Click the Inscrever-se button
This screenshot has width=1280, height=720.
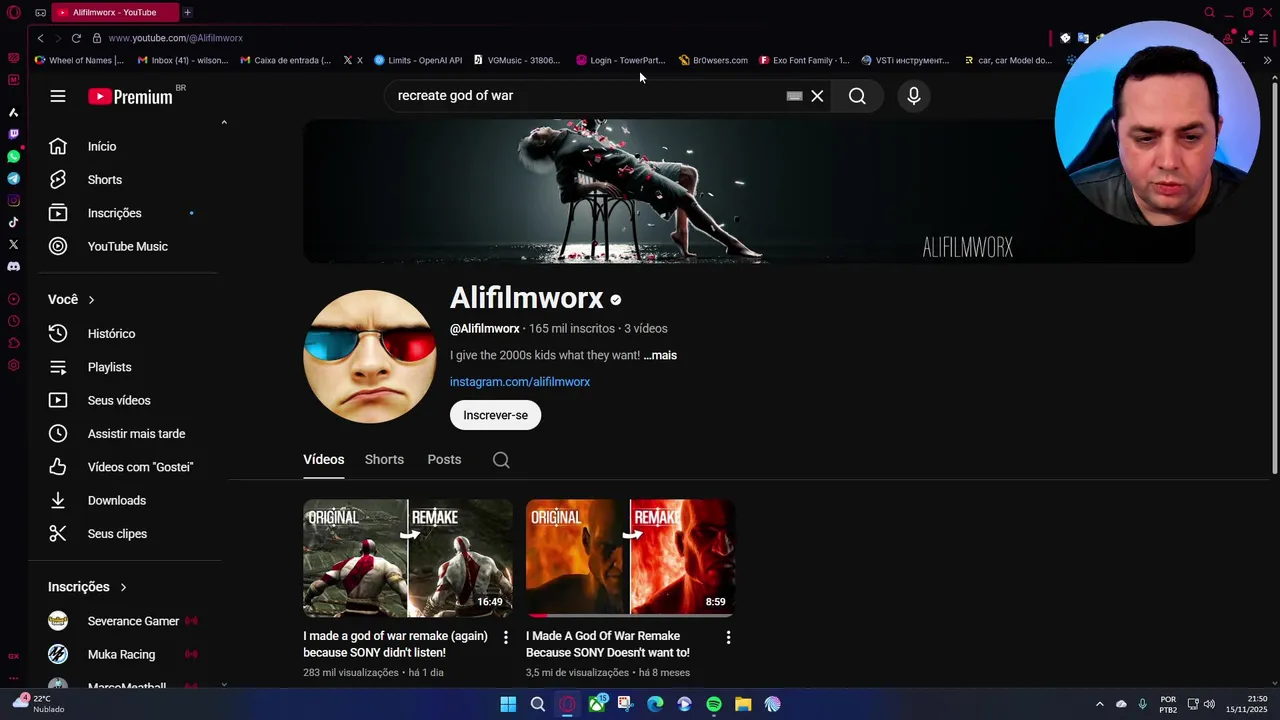495,415
